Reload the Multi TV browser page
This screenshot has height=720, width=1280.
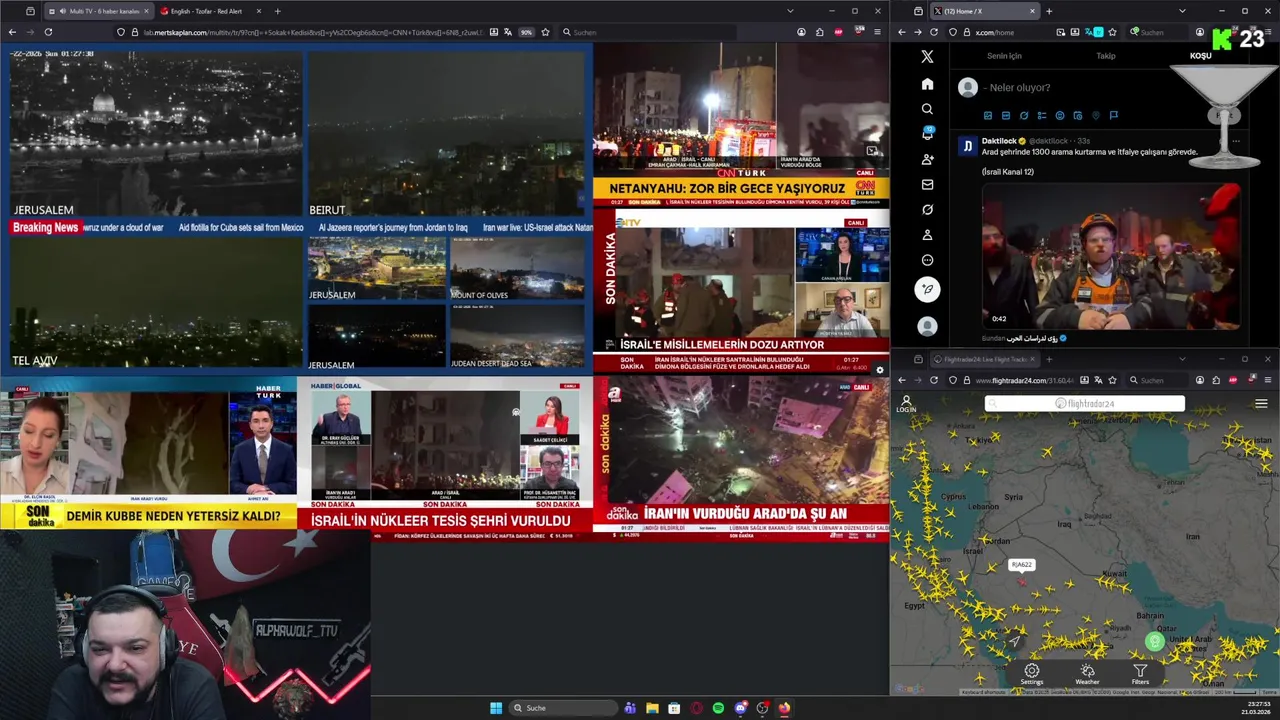tap(48, 32)
